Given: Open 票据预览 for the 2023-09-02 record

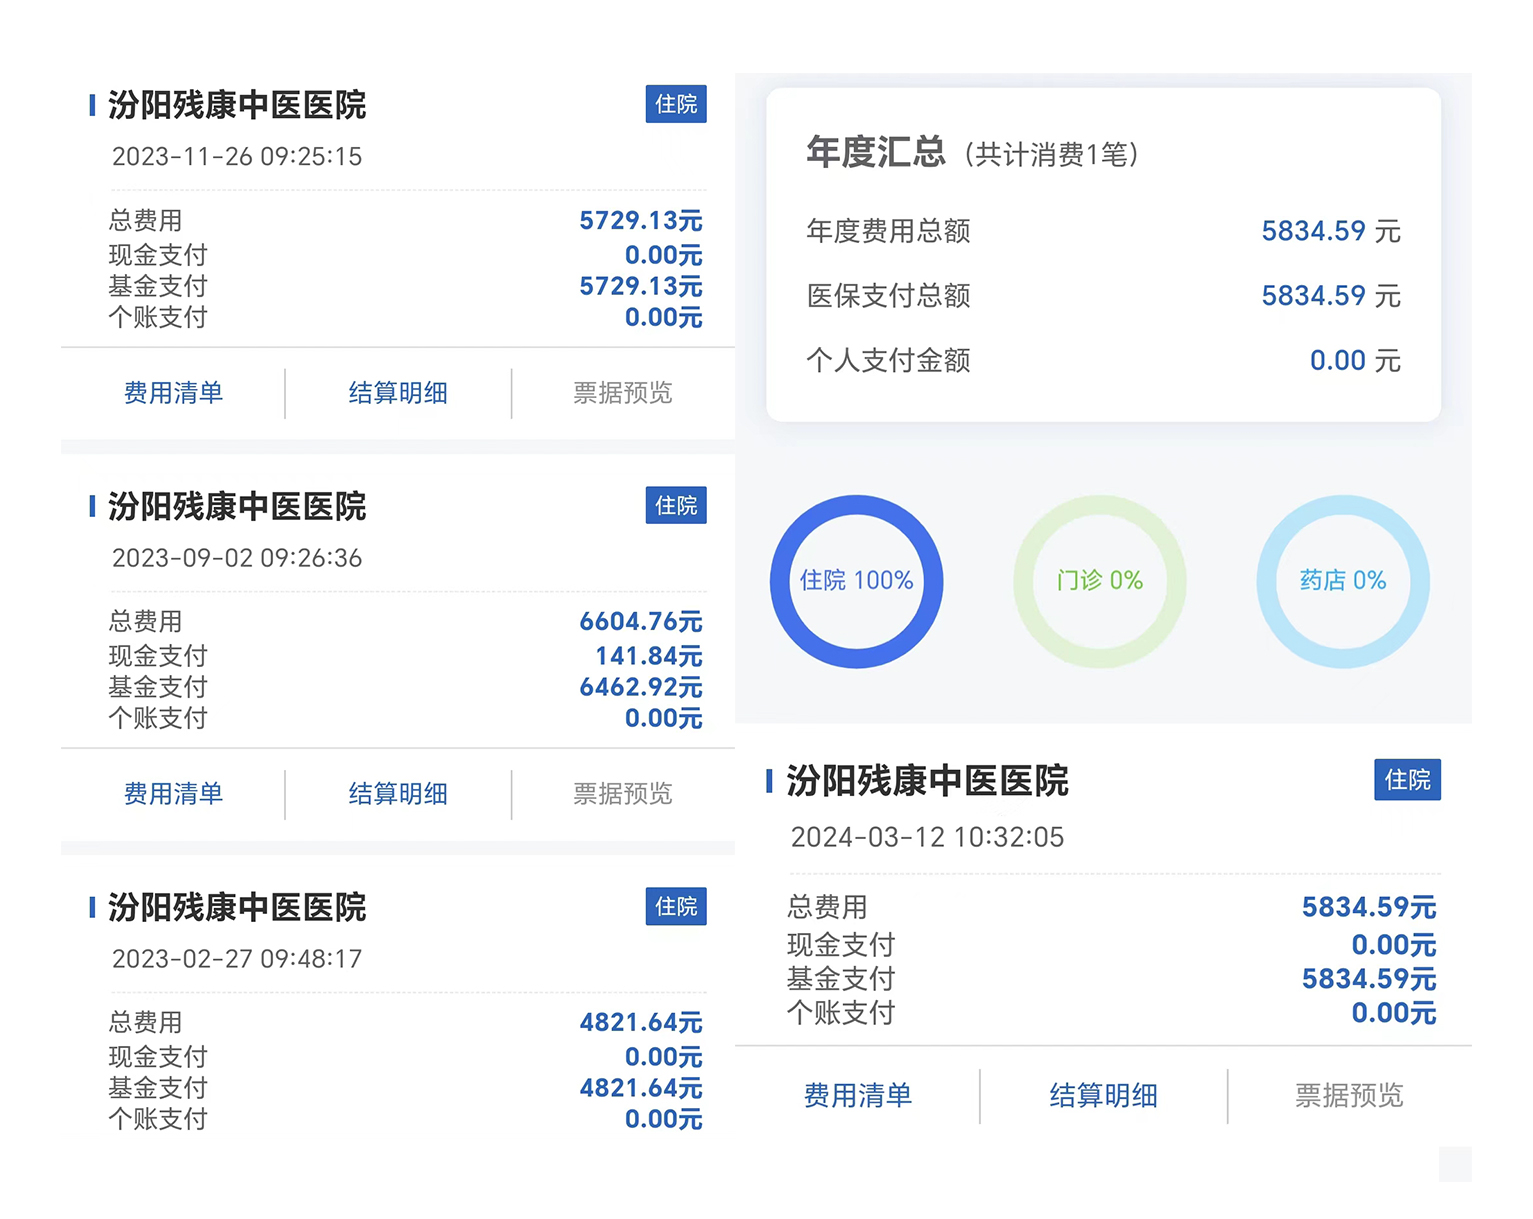Looking at the screenshot, I should pos(622,794).
